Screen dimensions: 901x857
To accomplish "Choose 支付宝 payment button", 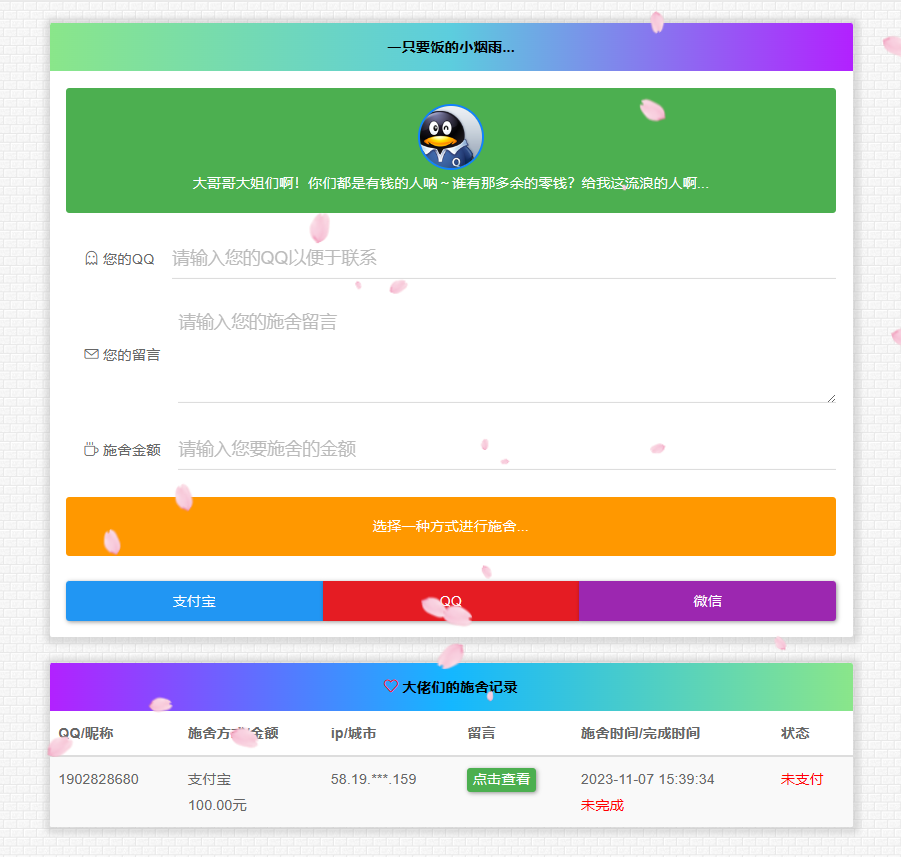I will (194, 601).
